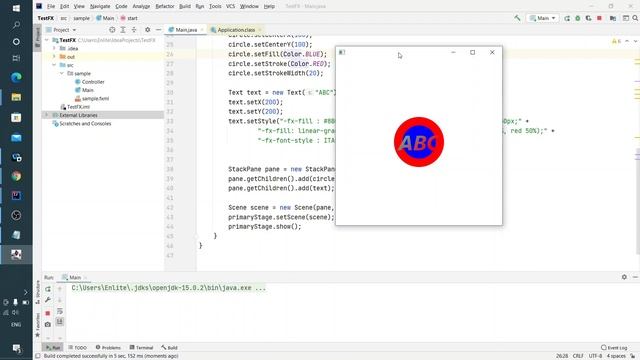
Task: Switch to the Application.class editor tab
Action: (x=236, y=30)
